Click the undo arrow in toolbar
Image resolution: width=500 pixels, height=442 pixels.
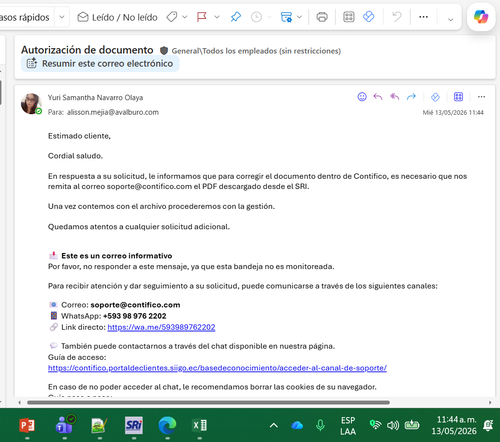click(x=397, y=17)
